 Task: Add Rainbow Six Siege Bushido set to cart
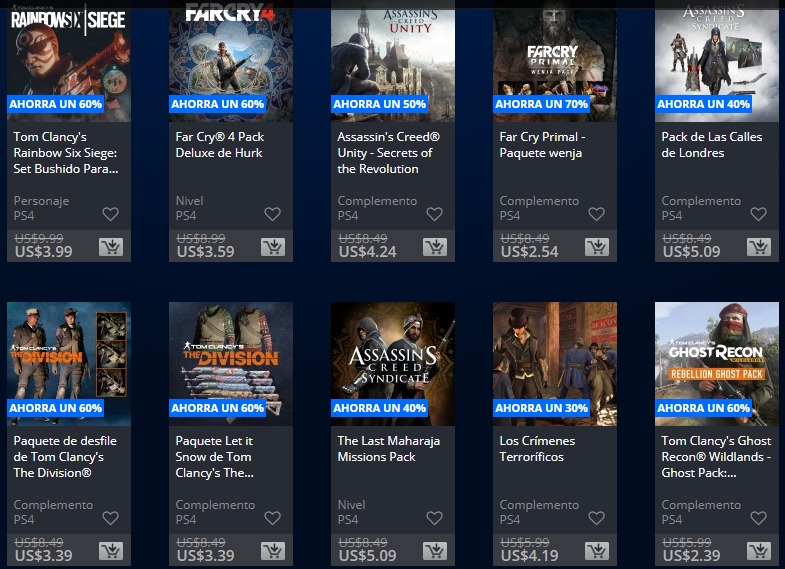(111, 247)
